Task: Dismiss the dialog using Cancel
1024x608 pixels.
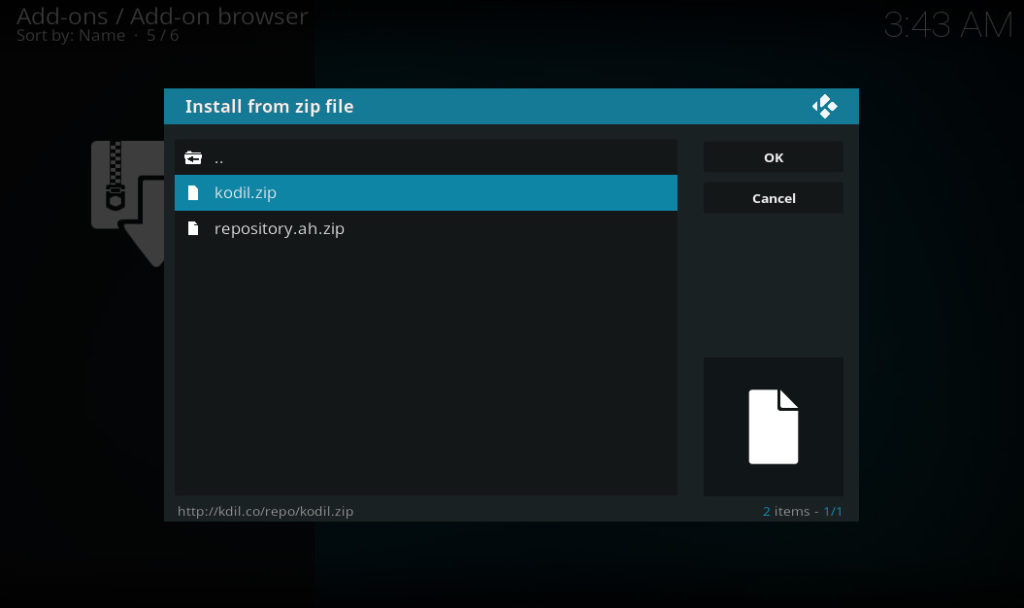Action: [772, 197]
